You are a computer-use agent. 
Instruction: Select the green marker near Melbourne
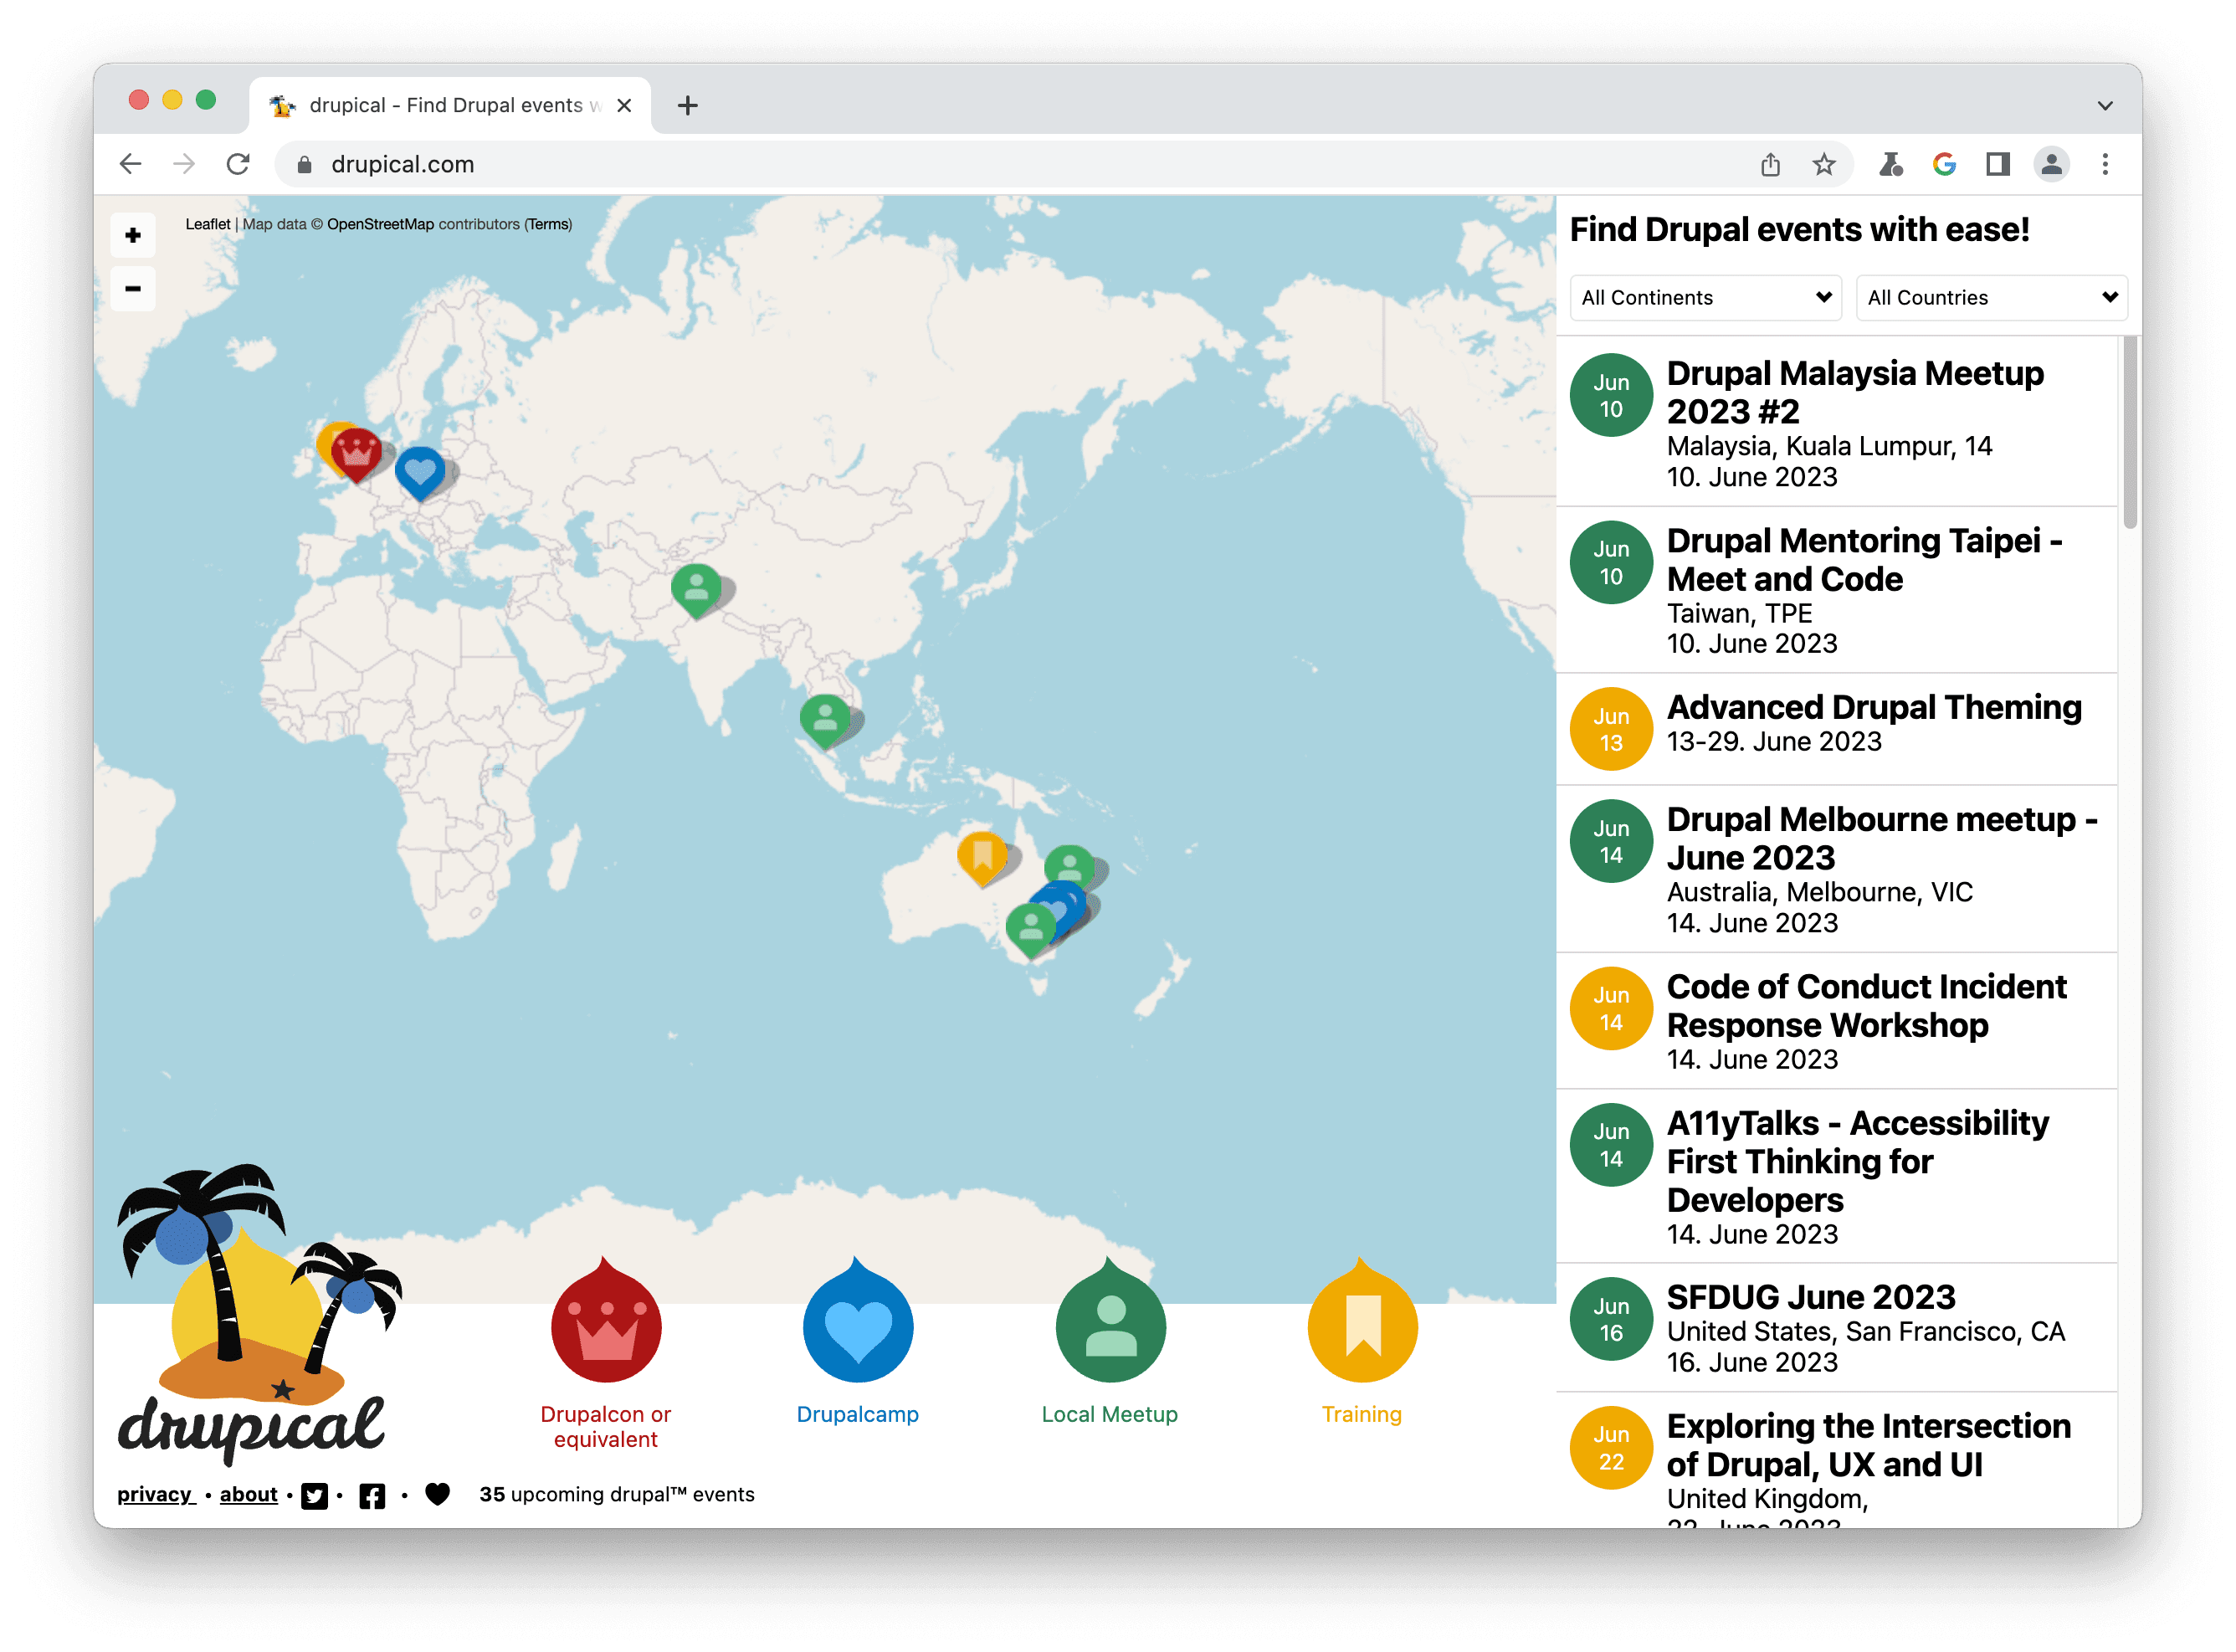click(x=1031, y=930)
